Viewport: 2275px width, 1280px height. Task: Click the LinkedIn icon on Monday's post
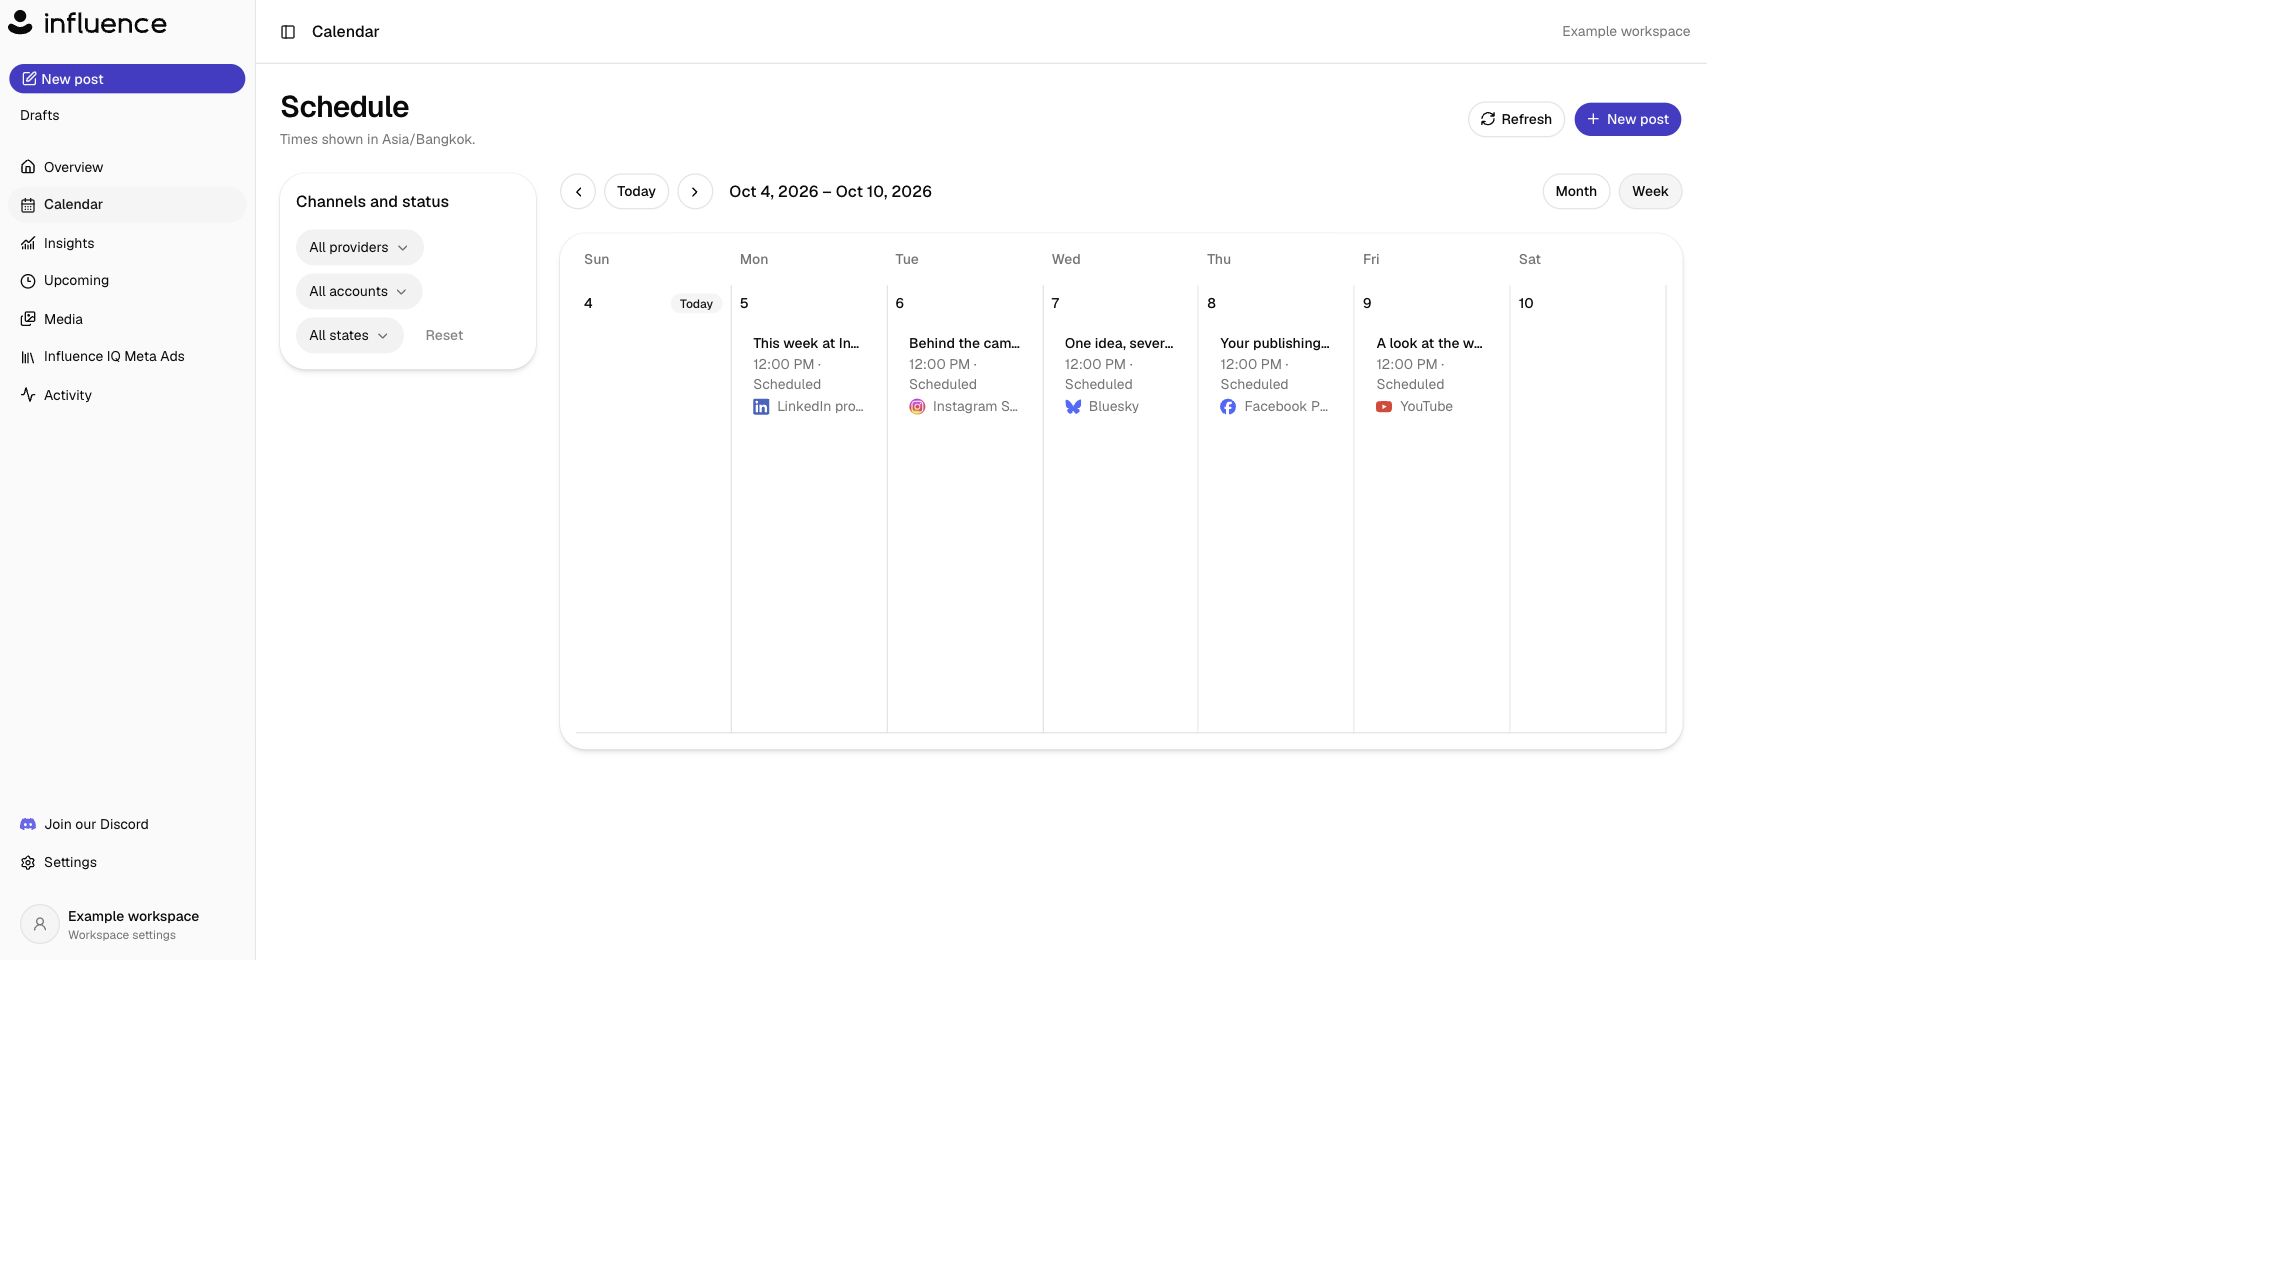coord(761,407)
